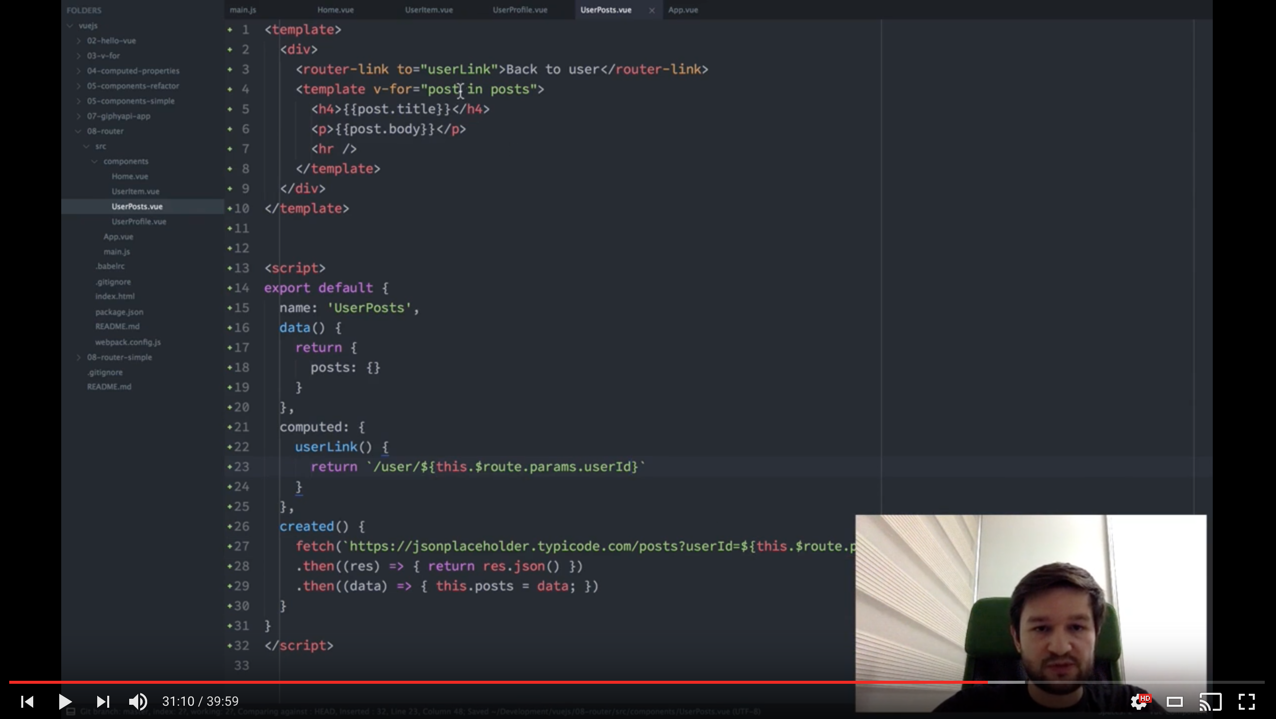Screen dimensions: 1276x719
Task: Open package.json in the sidebar
Action: 119,312
